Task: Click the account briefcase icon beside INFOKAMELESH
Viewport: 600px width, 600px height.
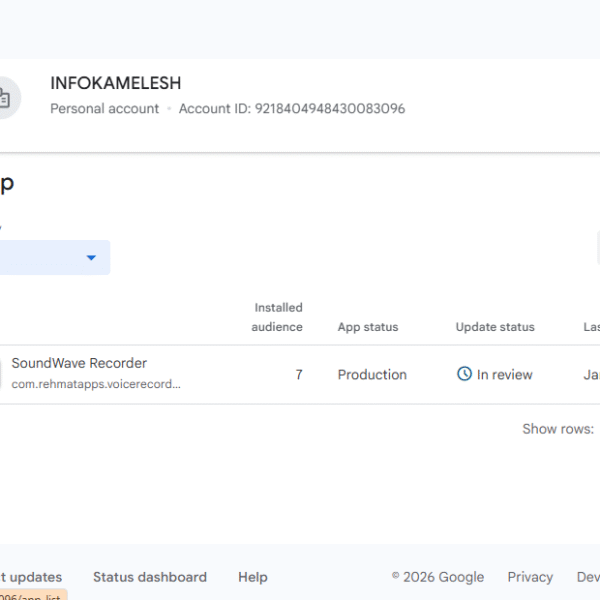Action: (x=4, y=97)
